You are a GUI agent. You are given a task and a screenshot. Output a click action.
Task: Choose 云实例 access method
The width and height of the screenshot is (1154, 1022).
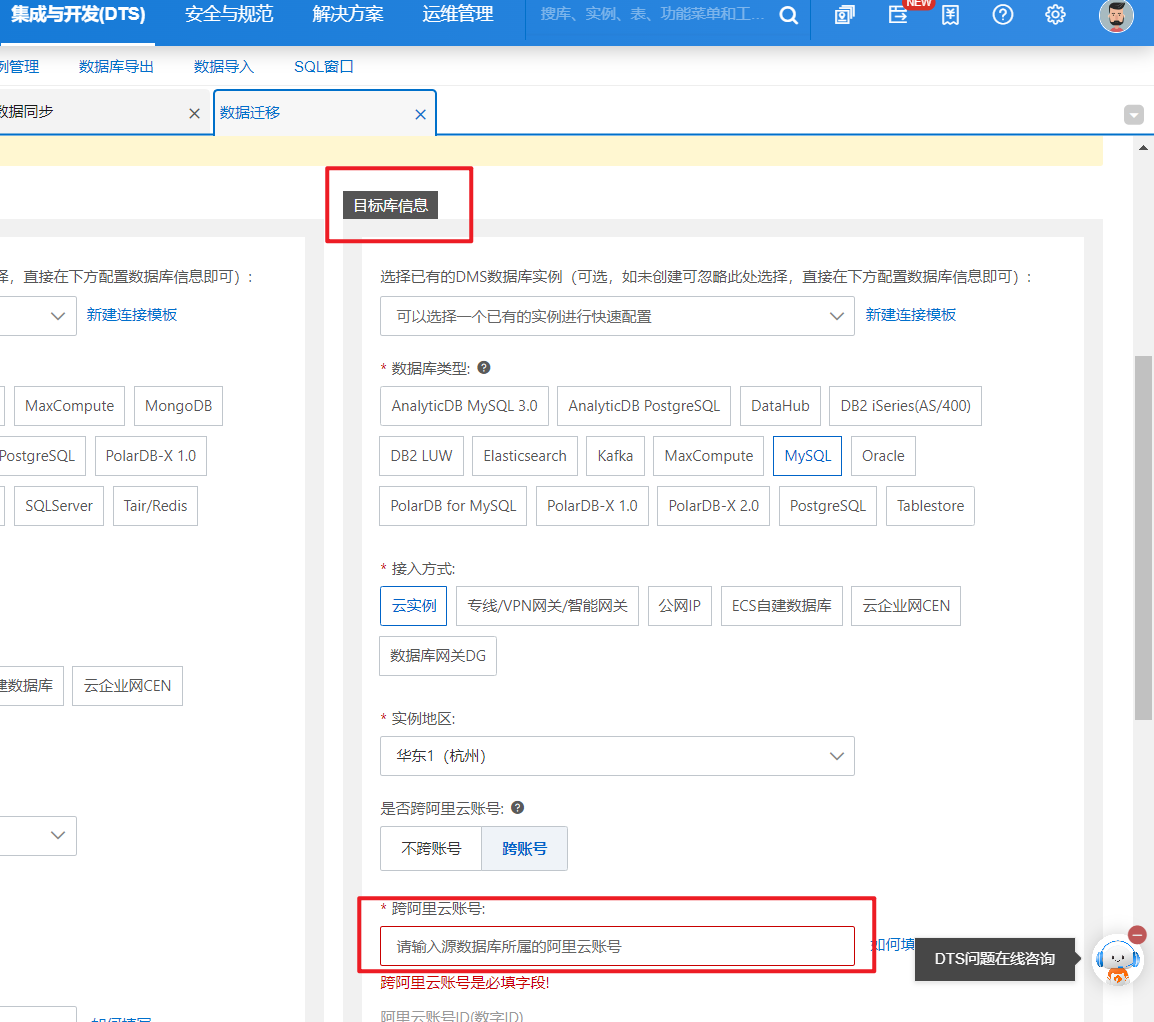coord(414,606)
